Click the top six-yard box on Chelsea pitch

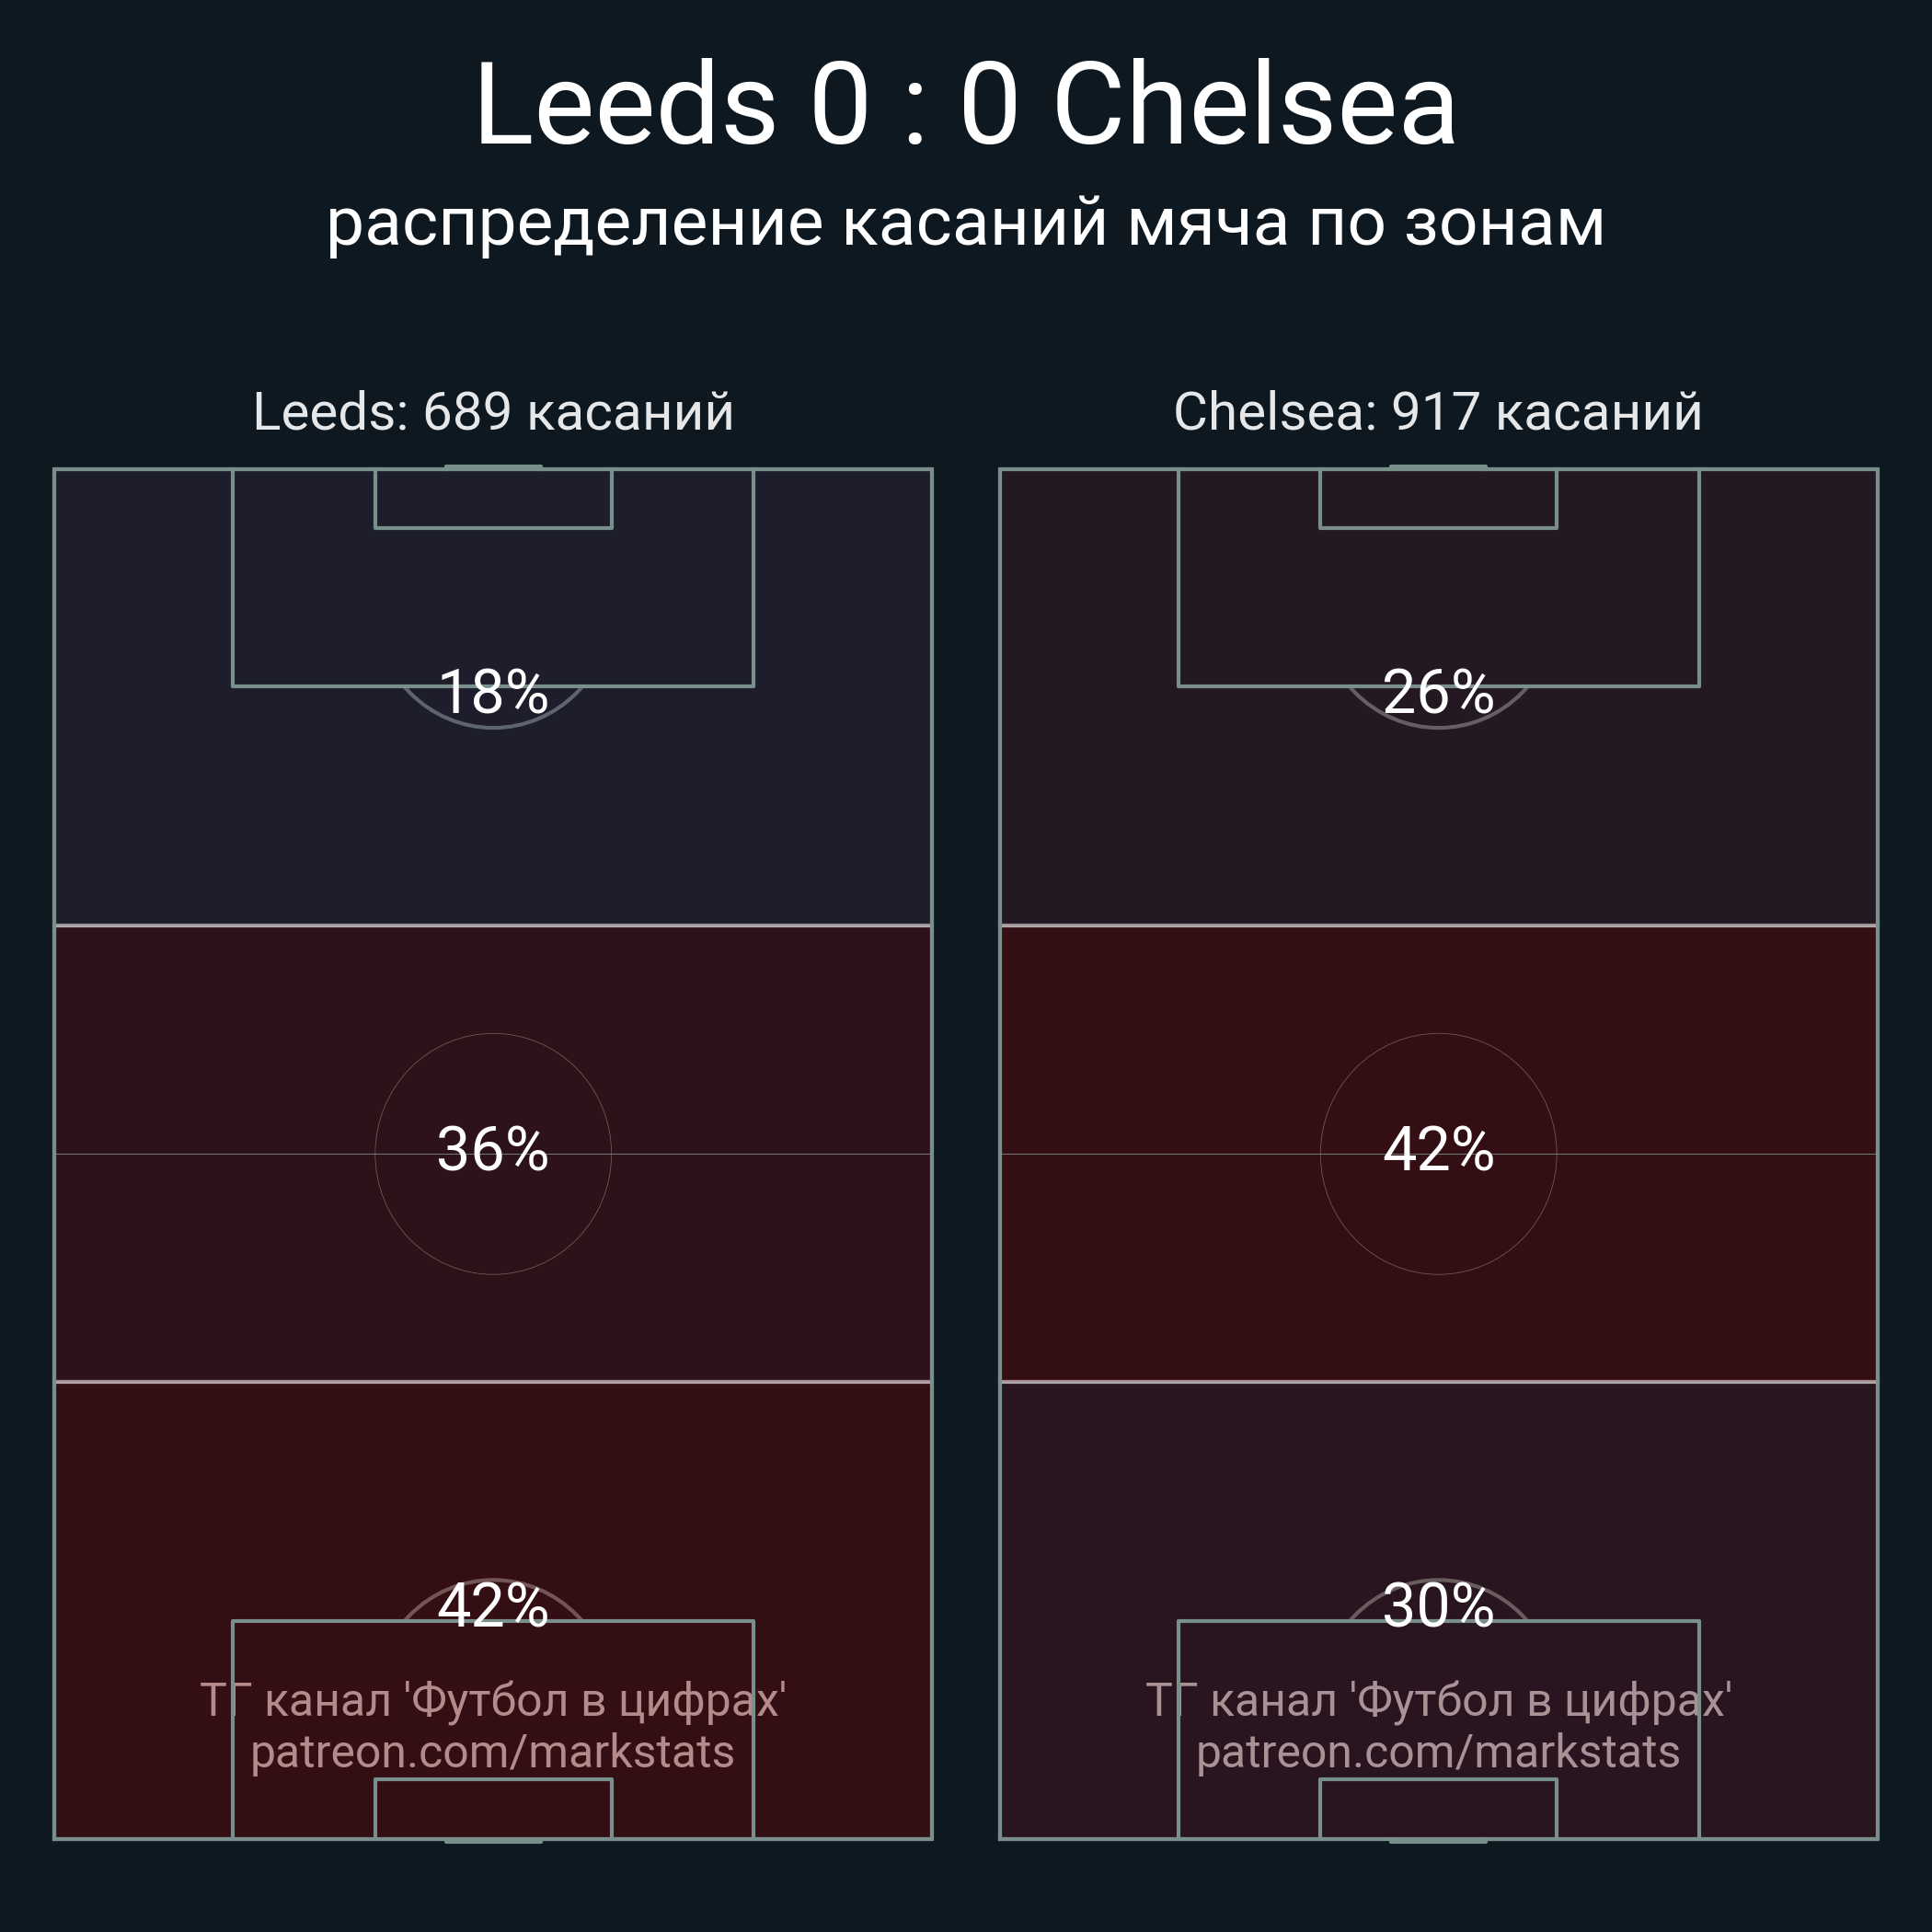pyautogui.click(x=1438, y=499)
